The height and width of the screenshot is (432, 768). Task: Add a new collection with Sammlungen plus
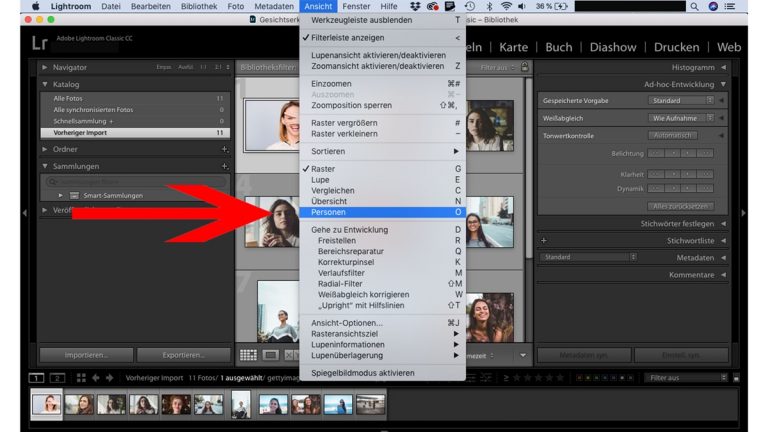pyautogui.click(x=225, y=166)
